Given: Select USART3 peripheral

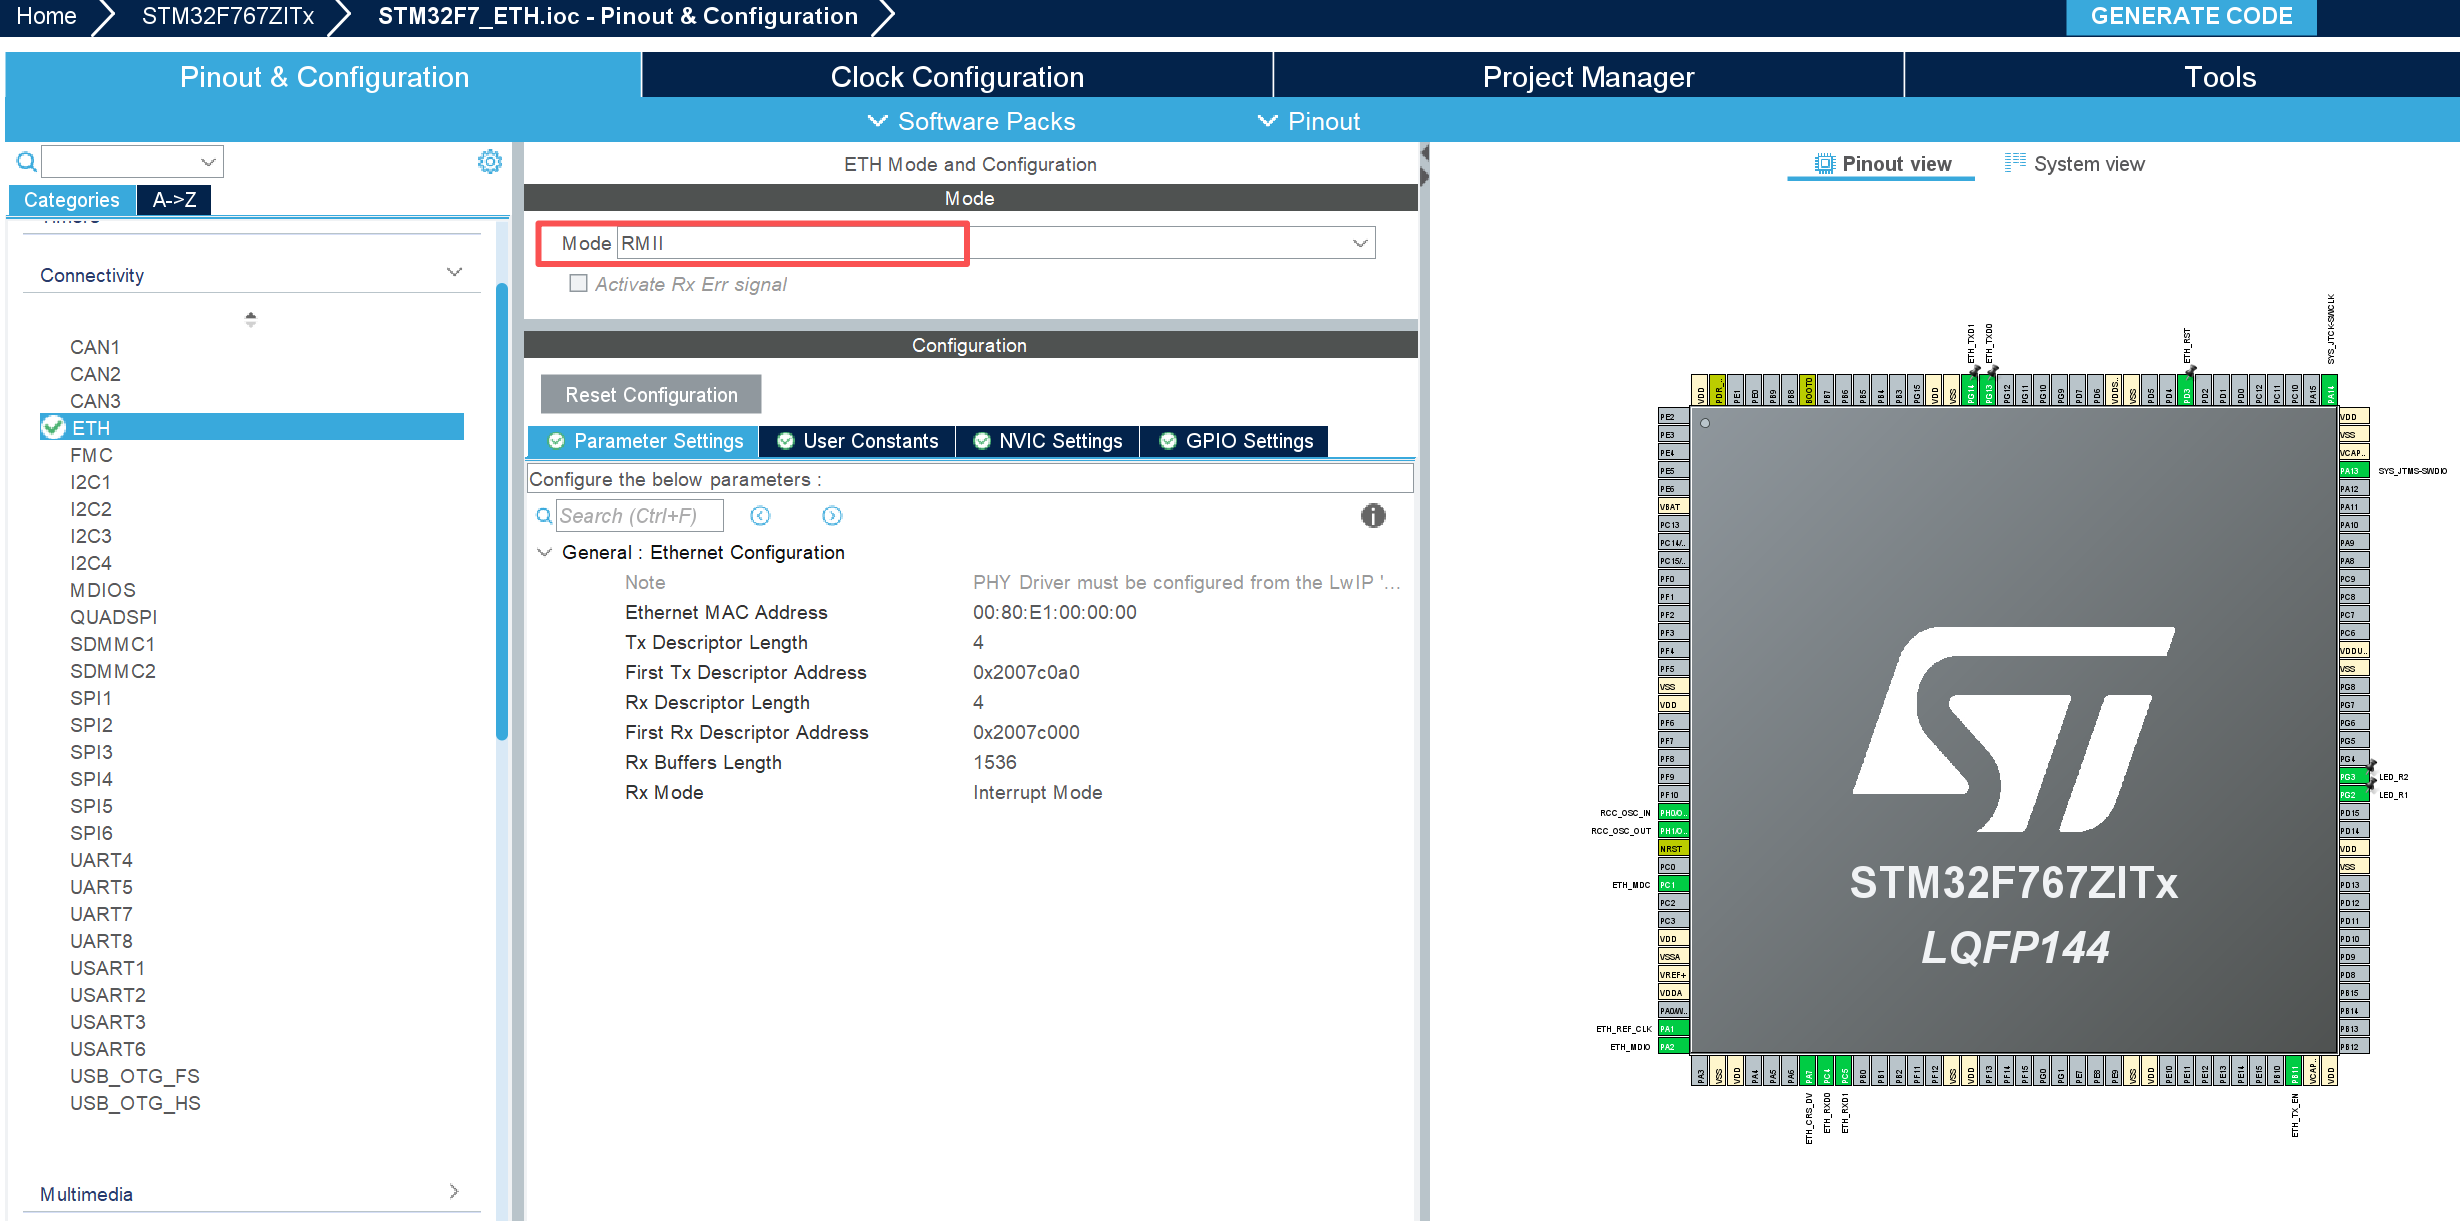Looking at the screenshot, I should [x=108, y=1022].
